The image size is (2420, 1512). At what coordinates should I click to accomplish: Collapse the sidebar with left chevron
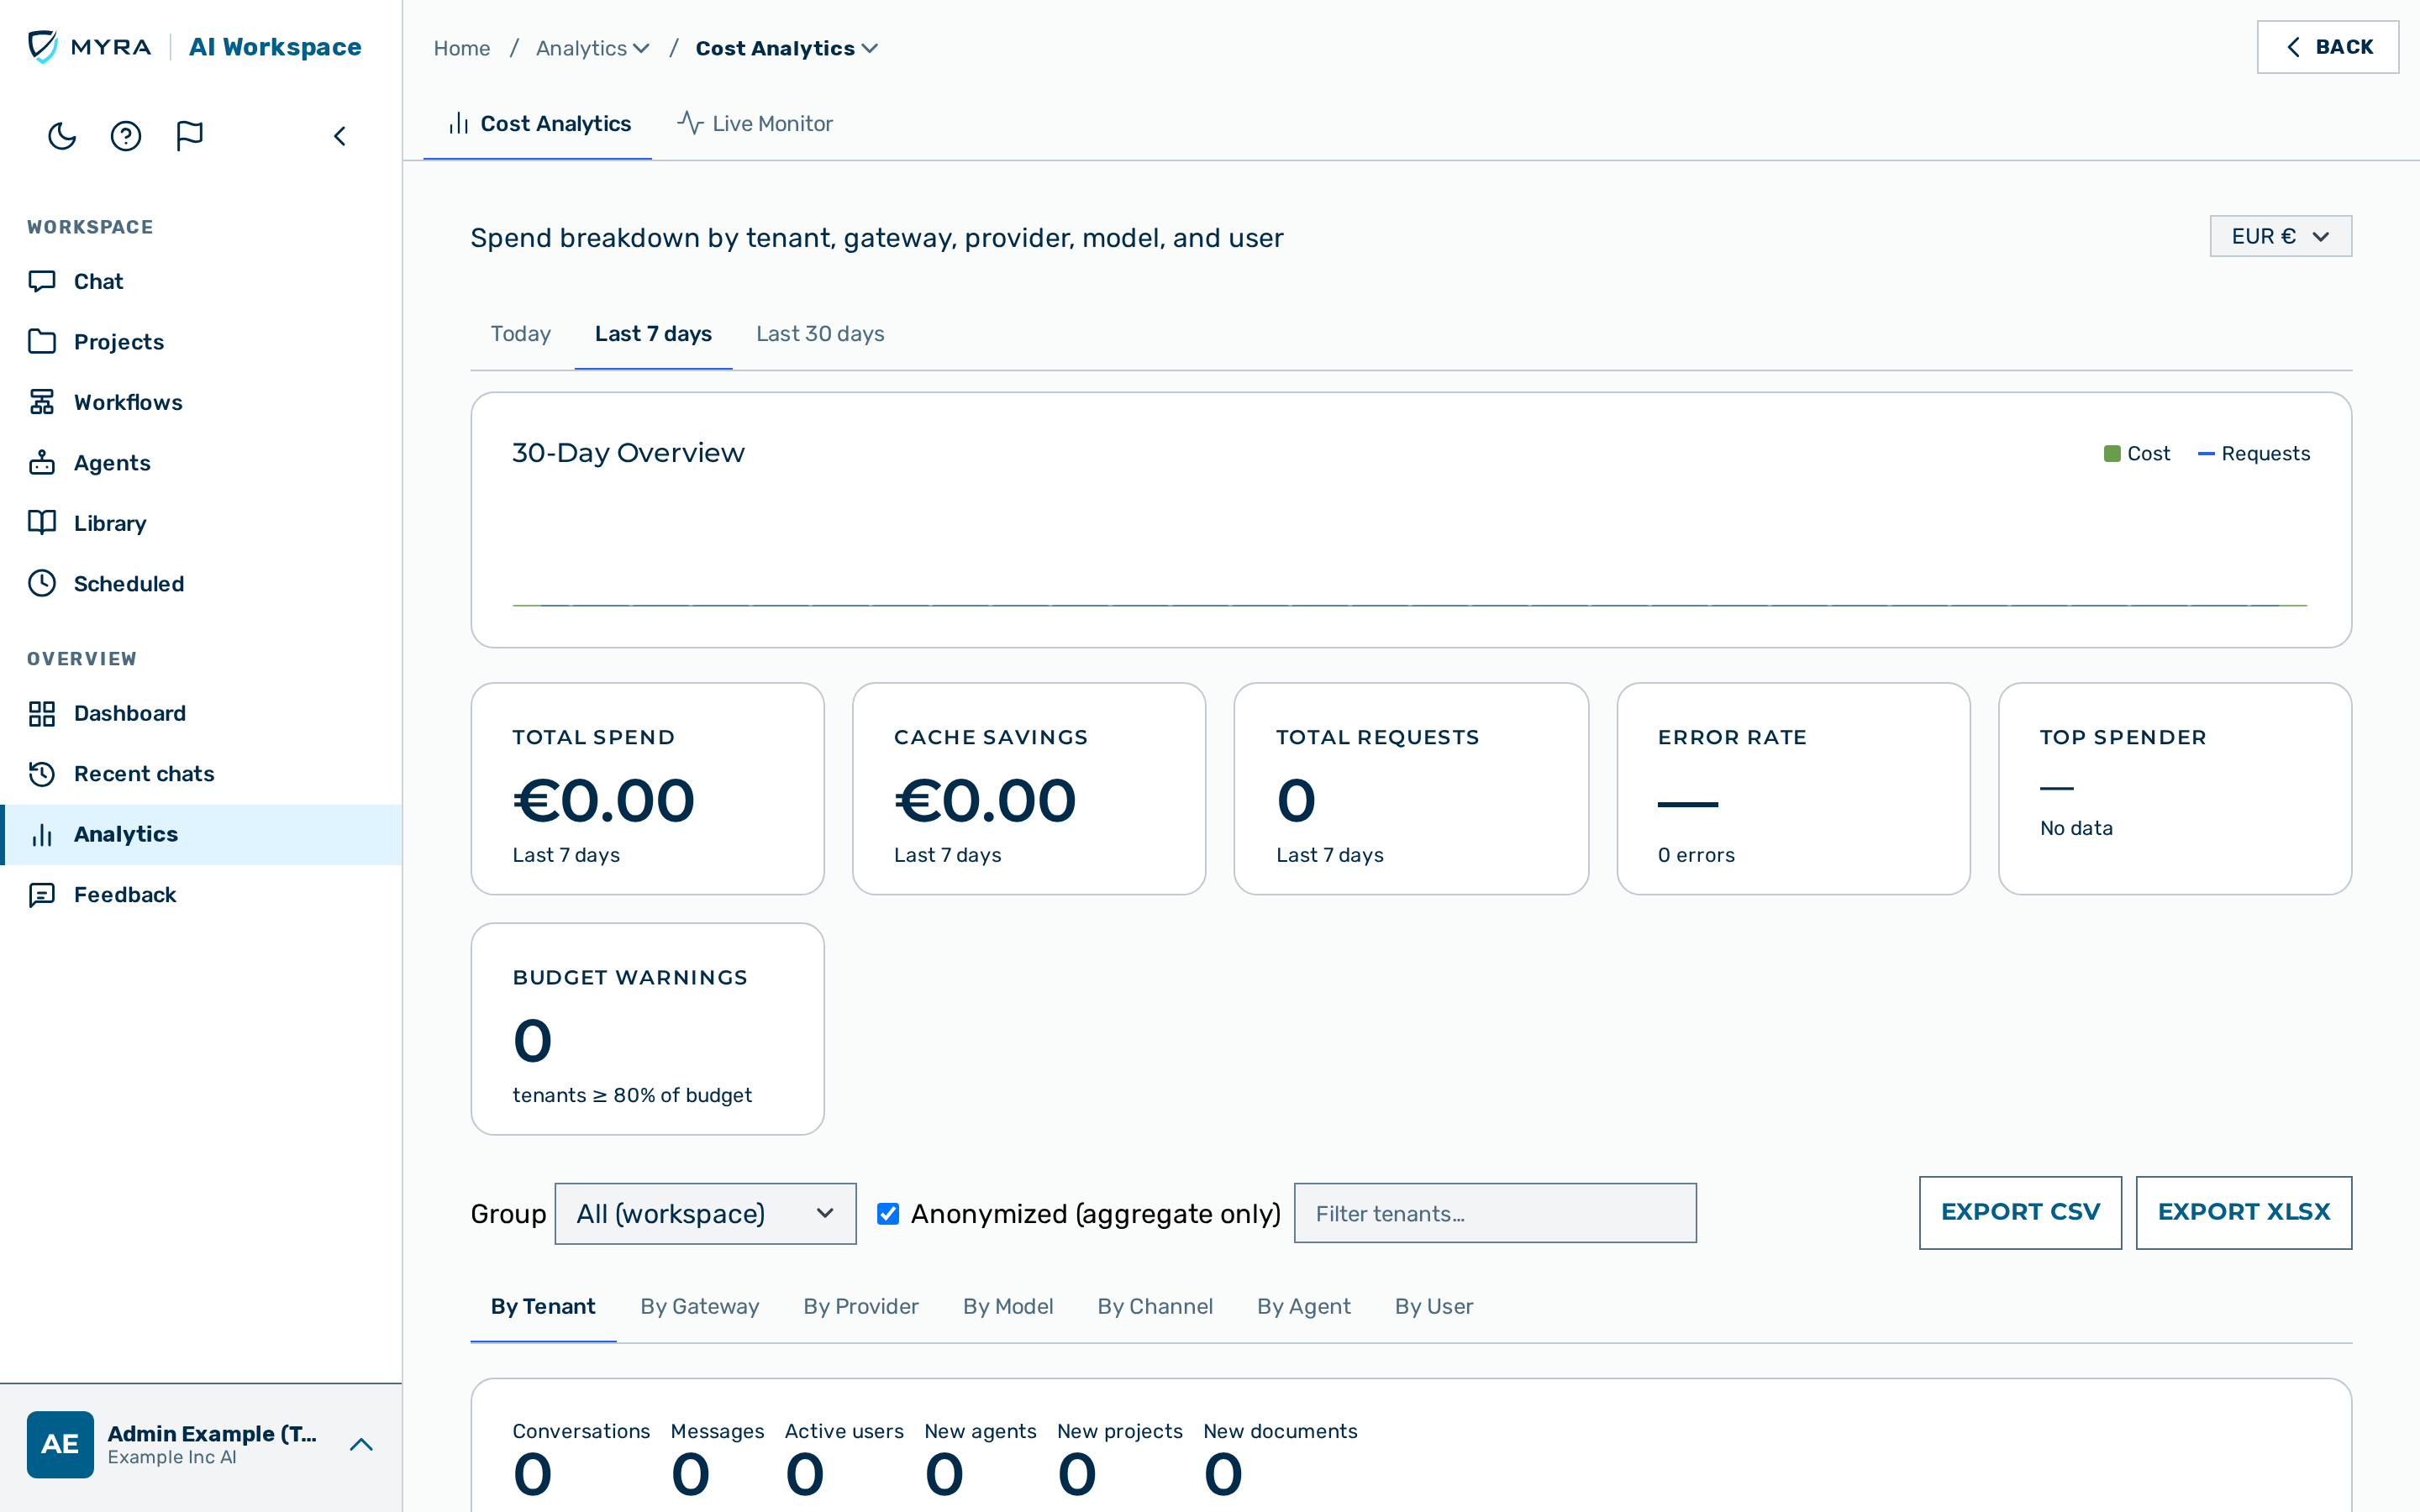[340, 136]
